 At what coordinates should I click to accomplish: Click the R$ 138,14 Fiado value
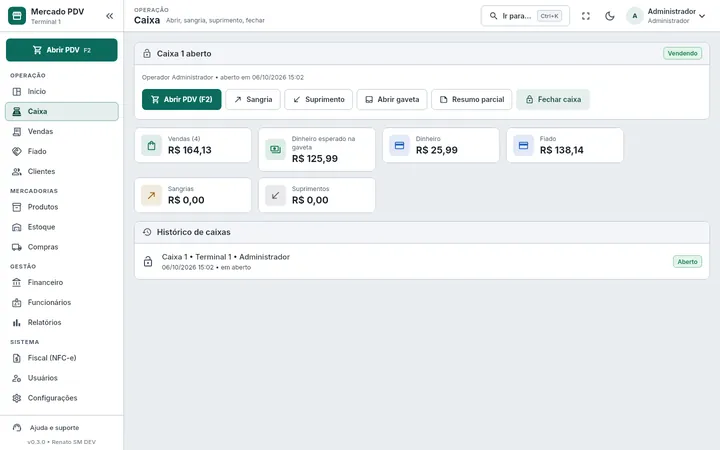[x=562, y=150]
